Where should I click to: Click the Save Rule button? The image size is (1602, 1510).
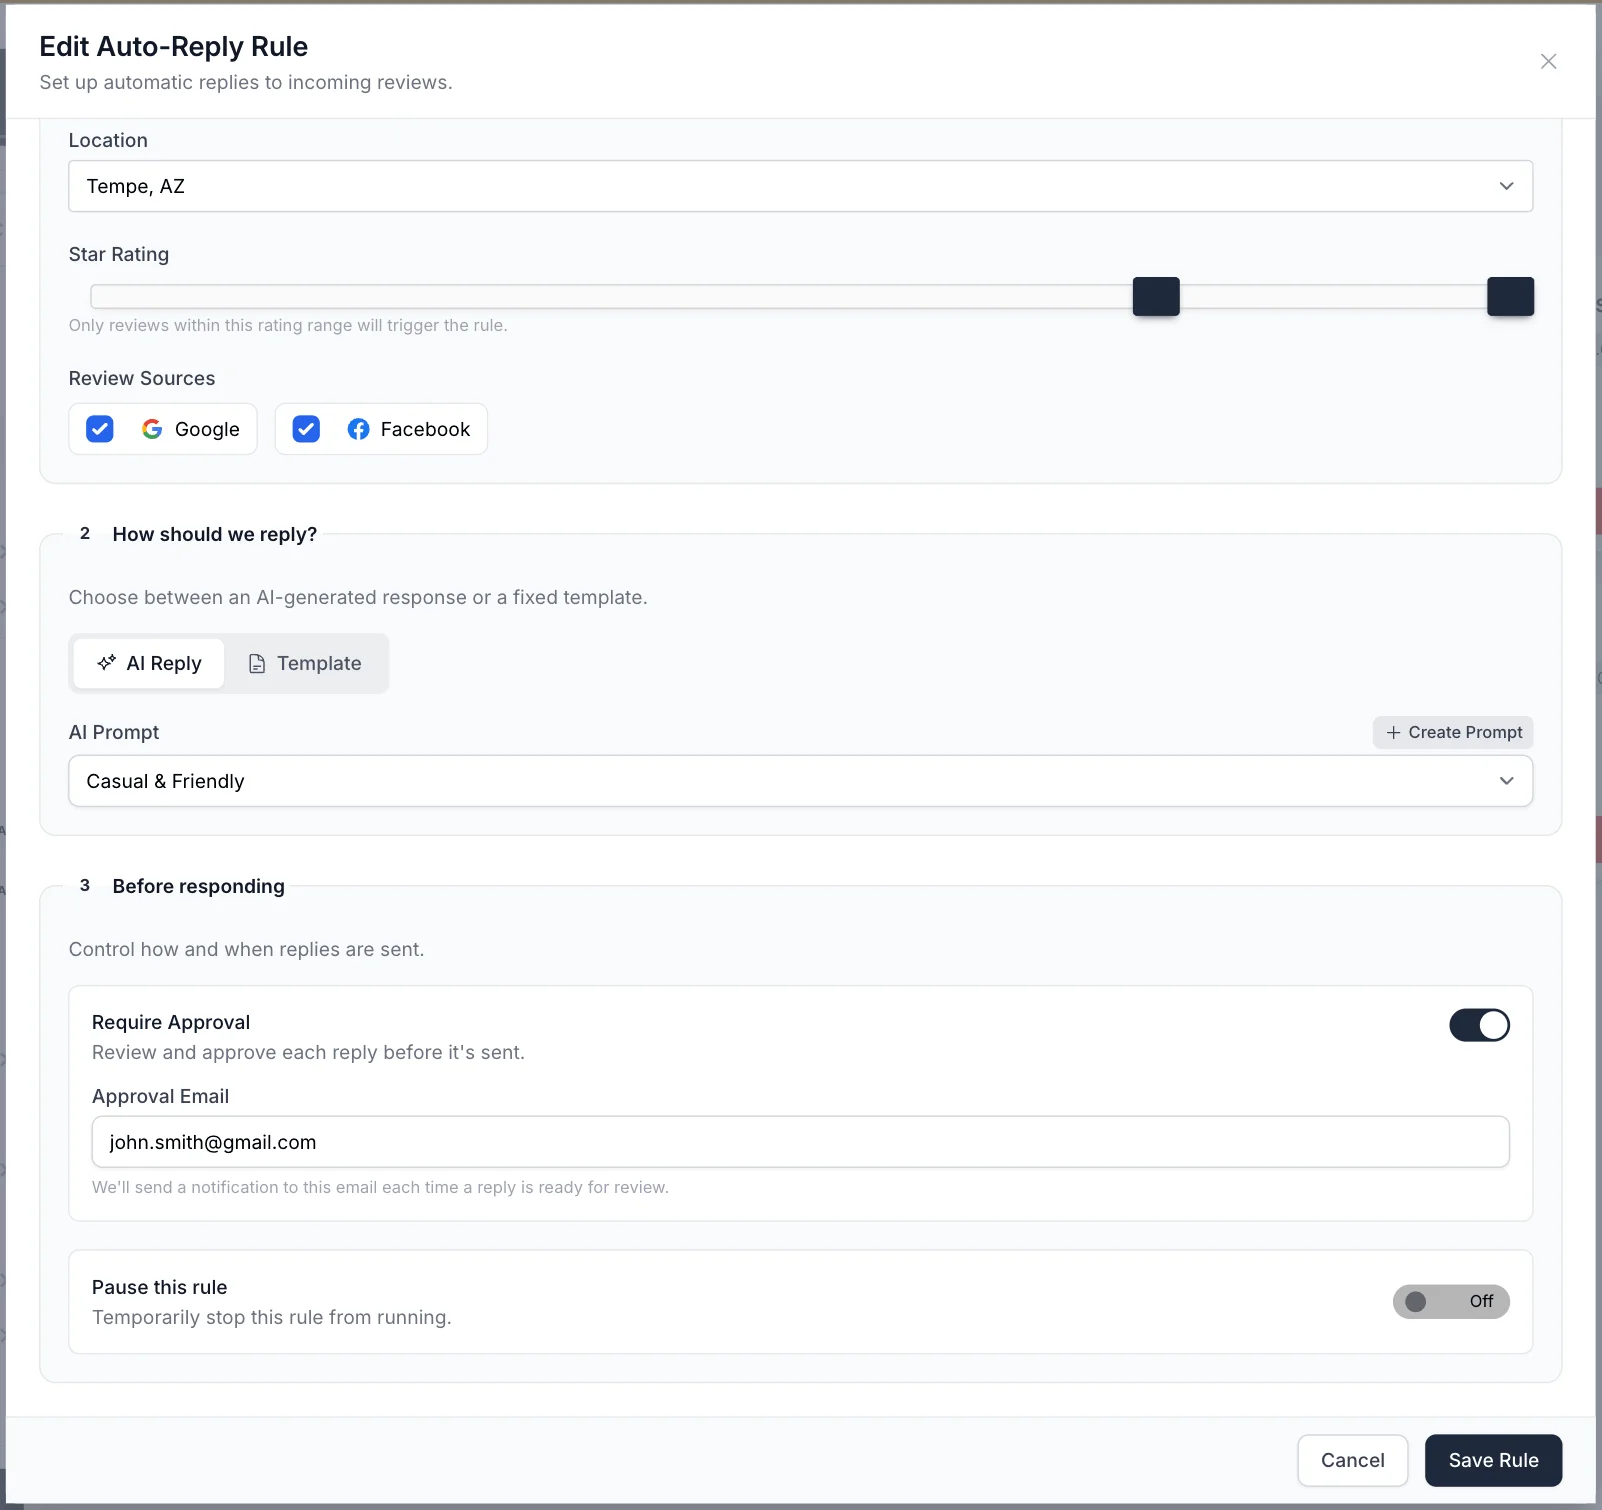point(1493,1460)
